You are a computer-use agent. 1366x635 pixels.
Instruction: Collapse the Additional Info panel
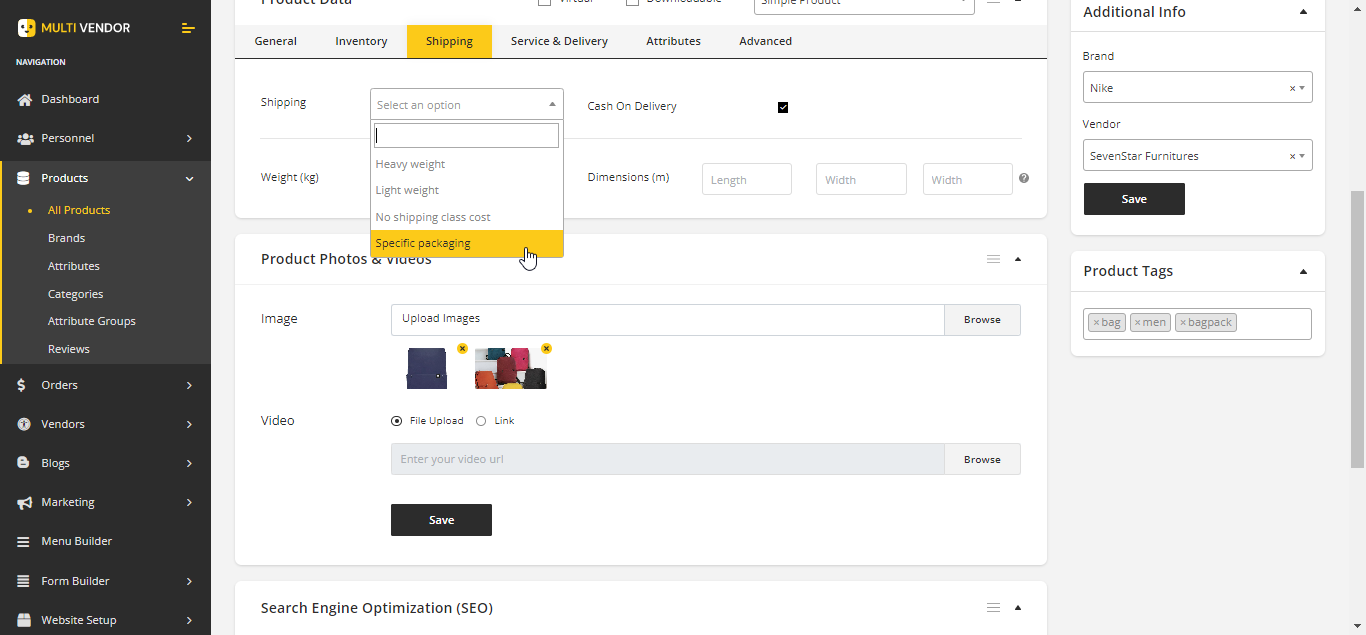[x=1303, y=13]
